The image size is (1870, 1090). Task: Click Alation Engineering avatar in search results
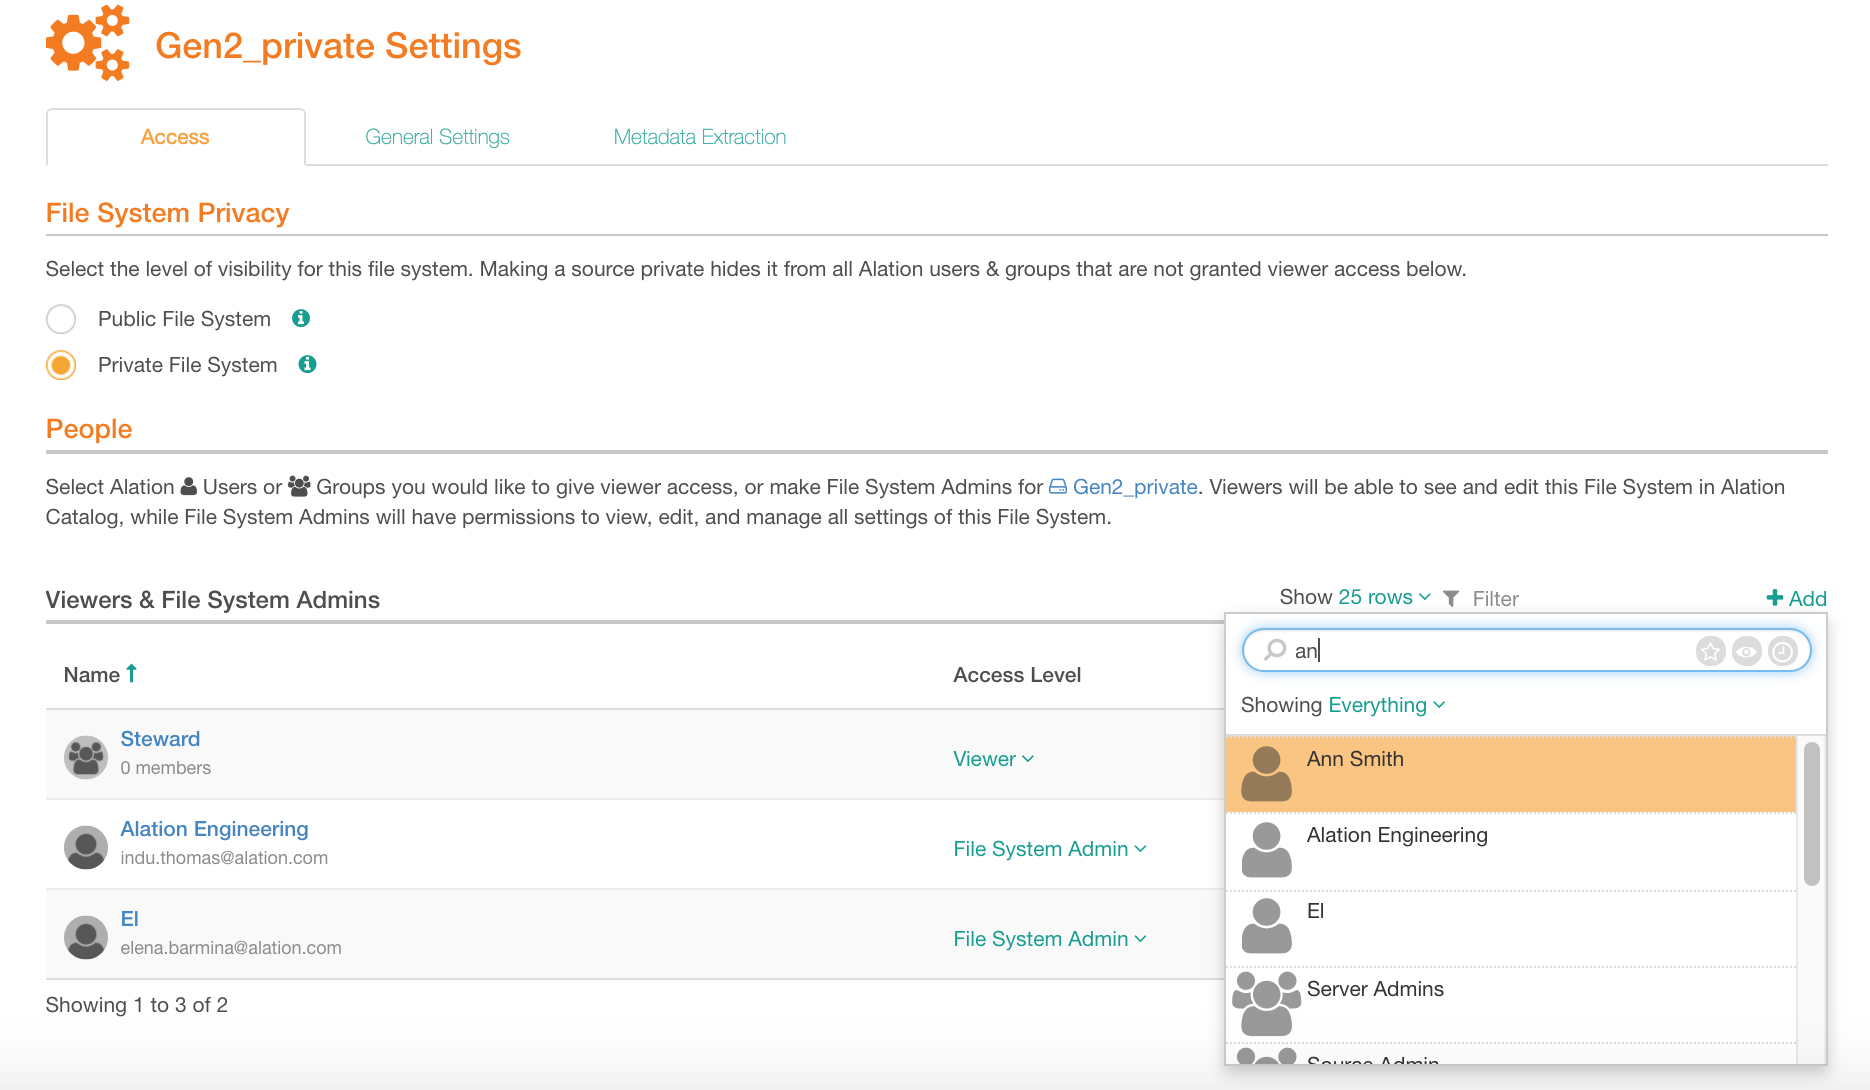click(x=1267, y=849)
